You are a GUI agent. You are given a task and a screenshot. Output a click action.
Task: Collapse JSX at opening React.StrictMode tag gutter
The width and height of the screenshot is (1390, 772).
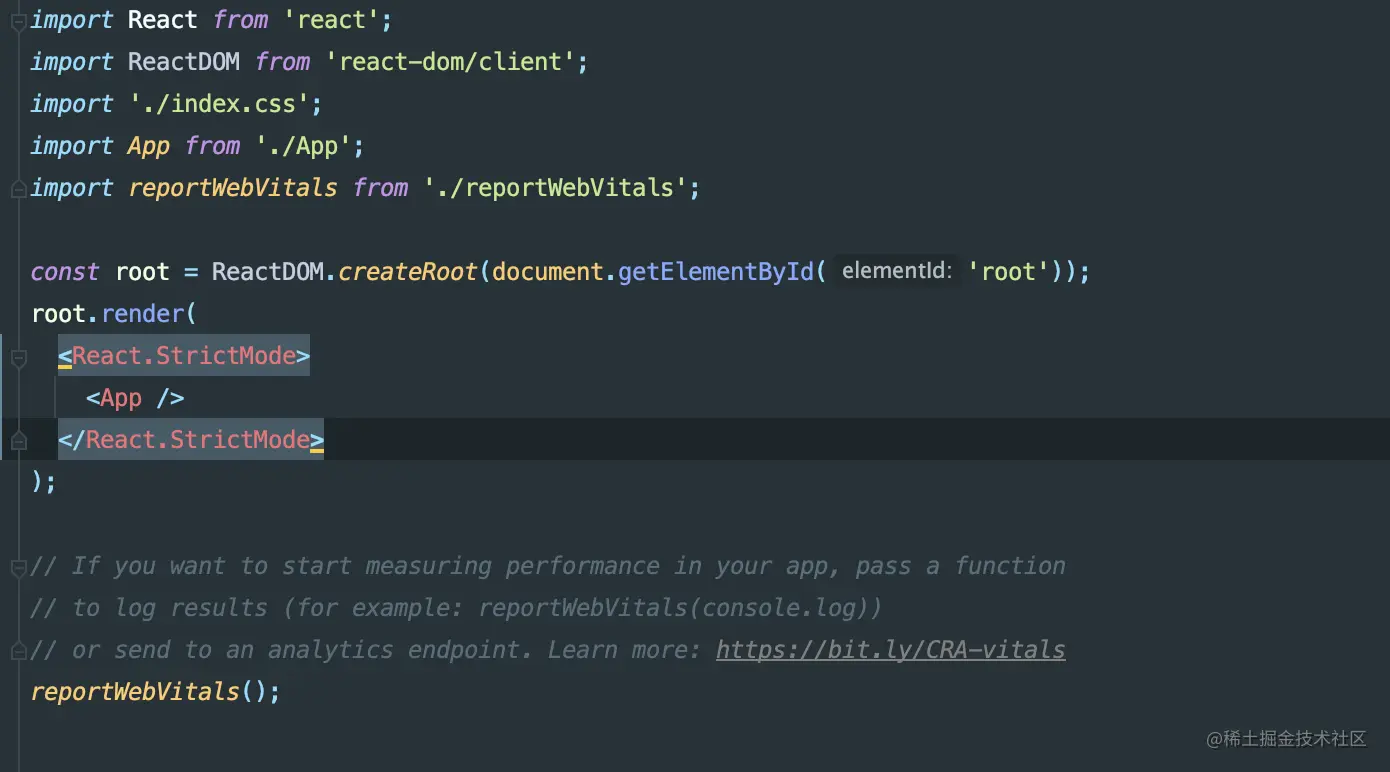[x=18, y=357]
